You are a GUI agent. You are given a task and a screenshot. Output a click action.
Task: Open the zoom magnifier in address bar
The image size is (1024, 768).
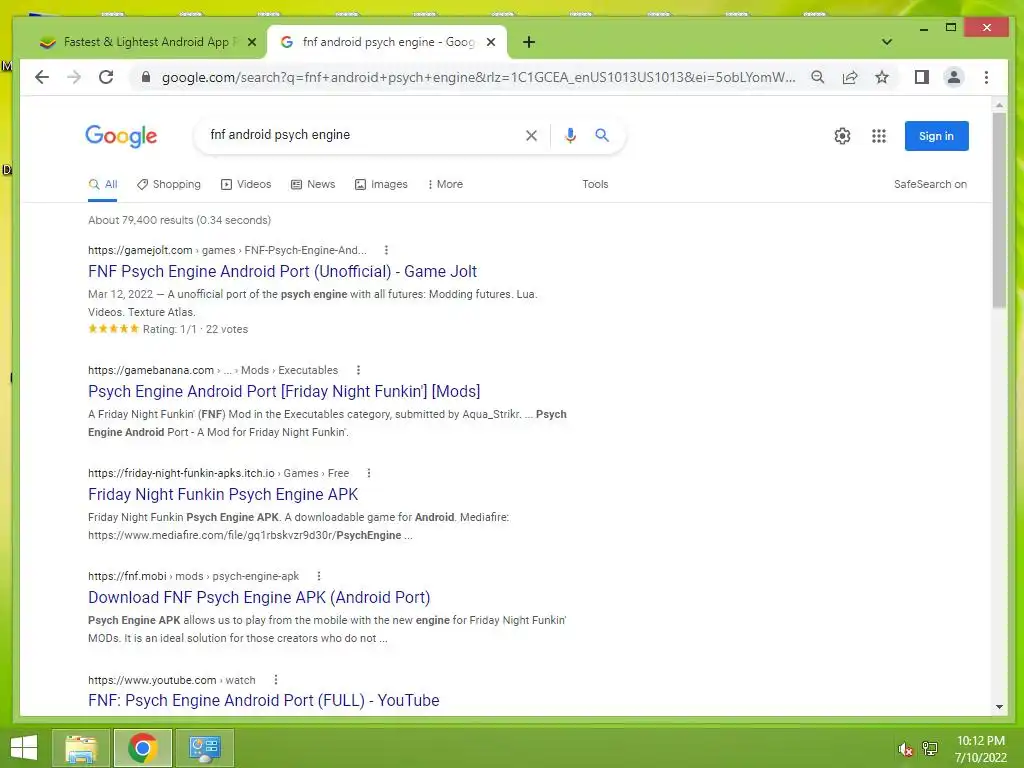point(817,77)
